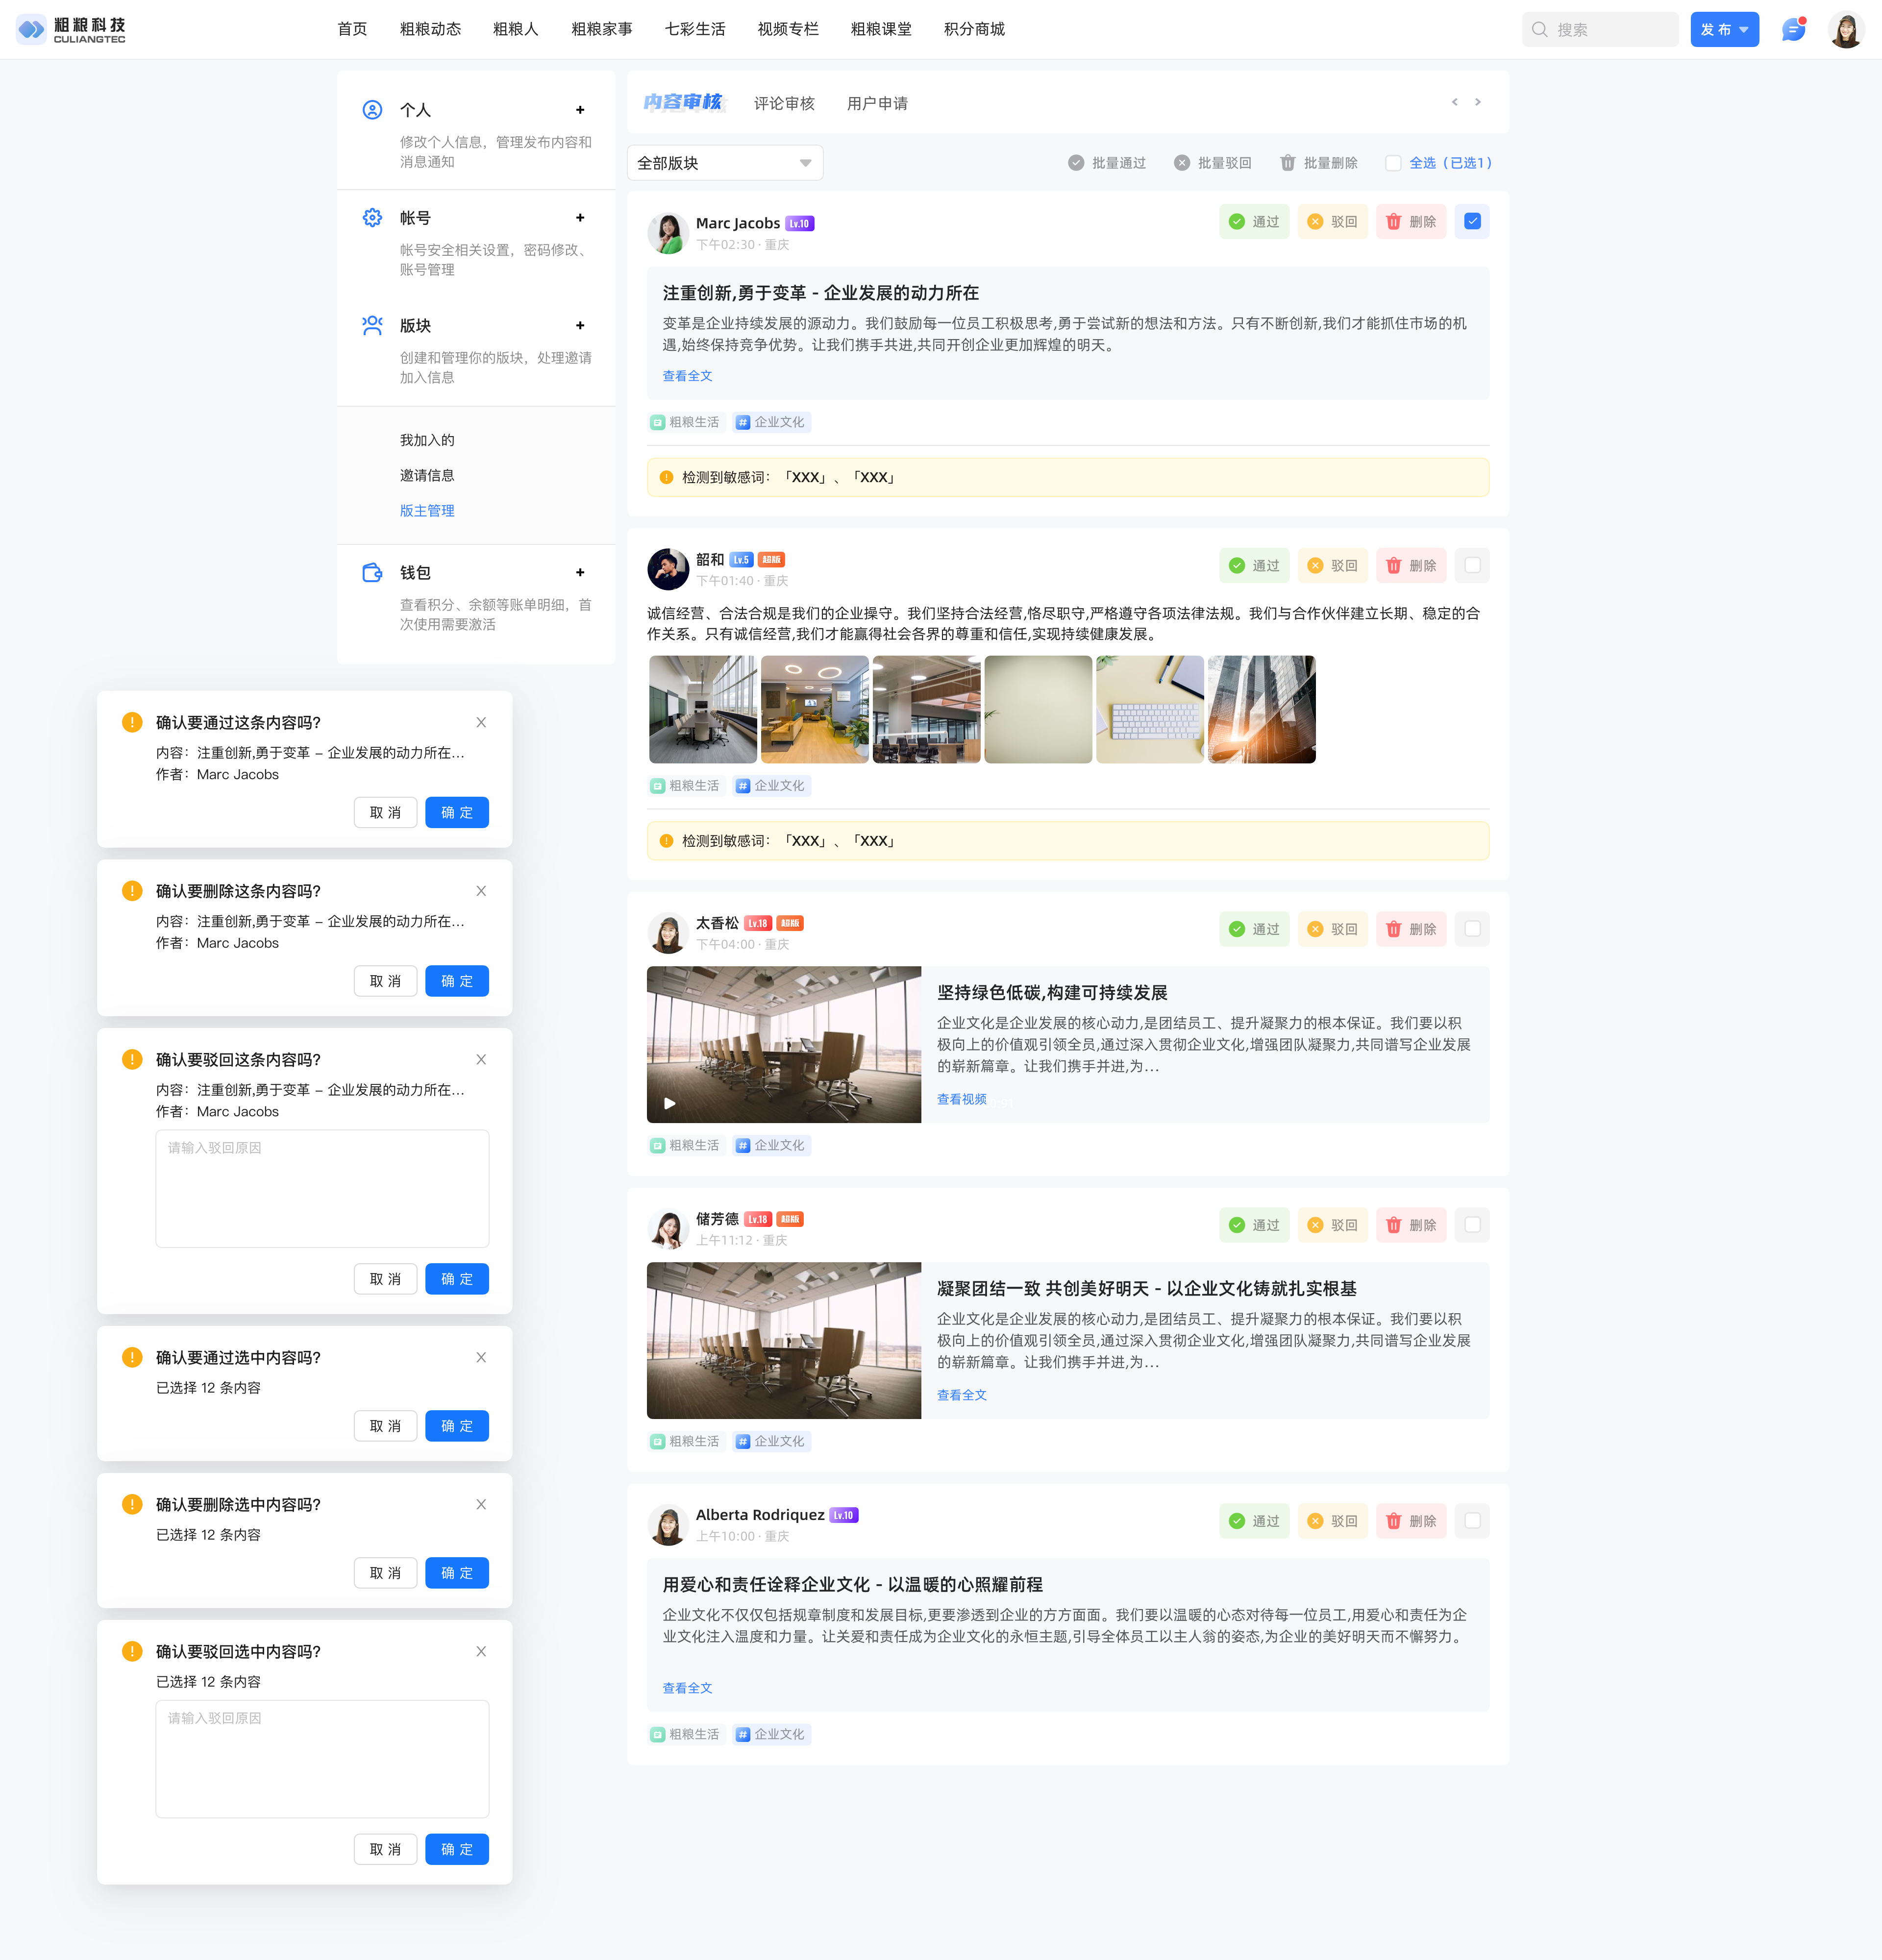Open 粗粮课堂 in the top navigation
This screenshot has width=1882, height=1960.
[x=880, y=29]
